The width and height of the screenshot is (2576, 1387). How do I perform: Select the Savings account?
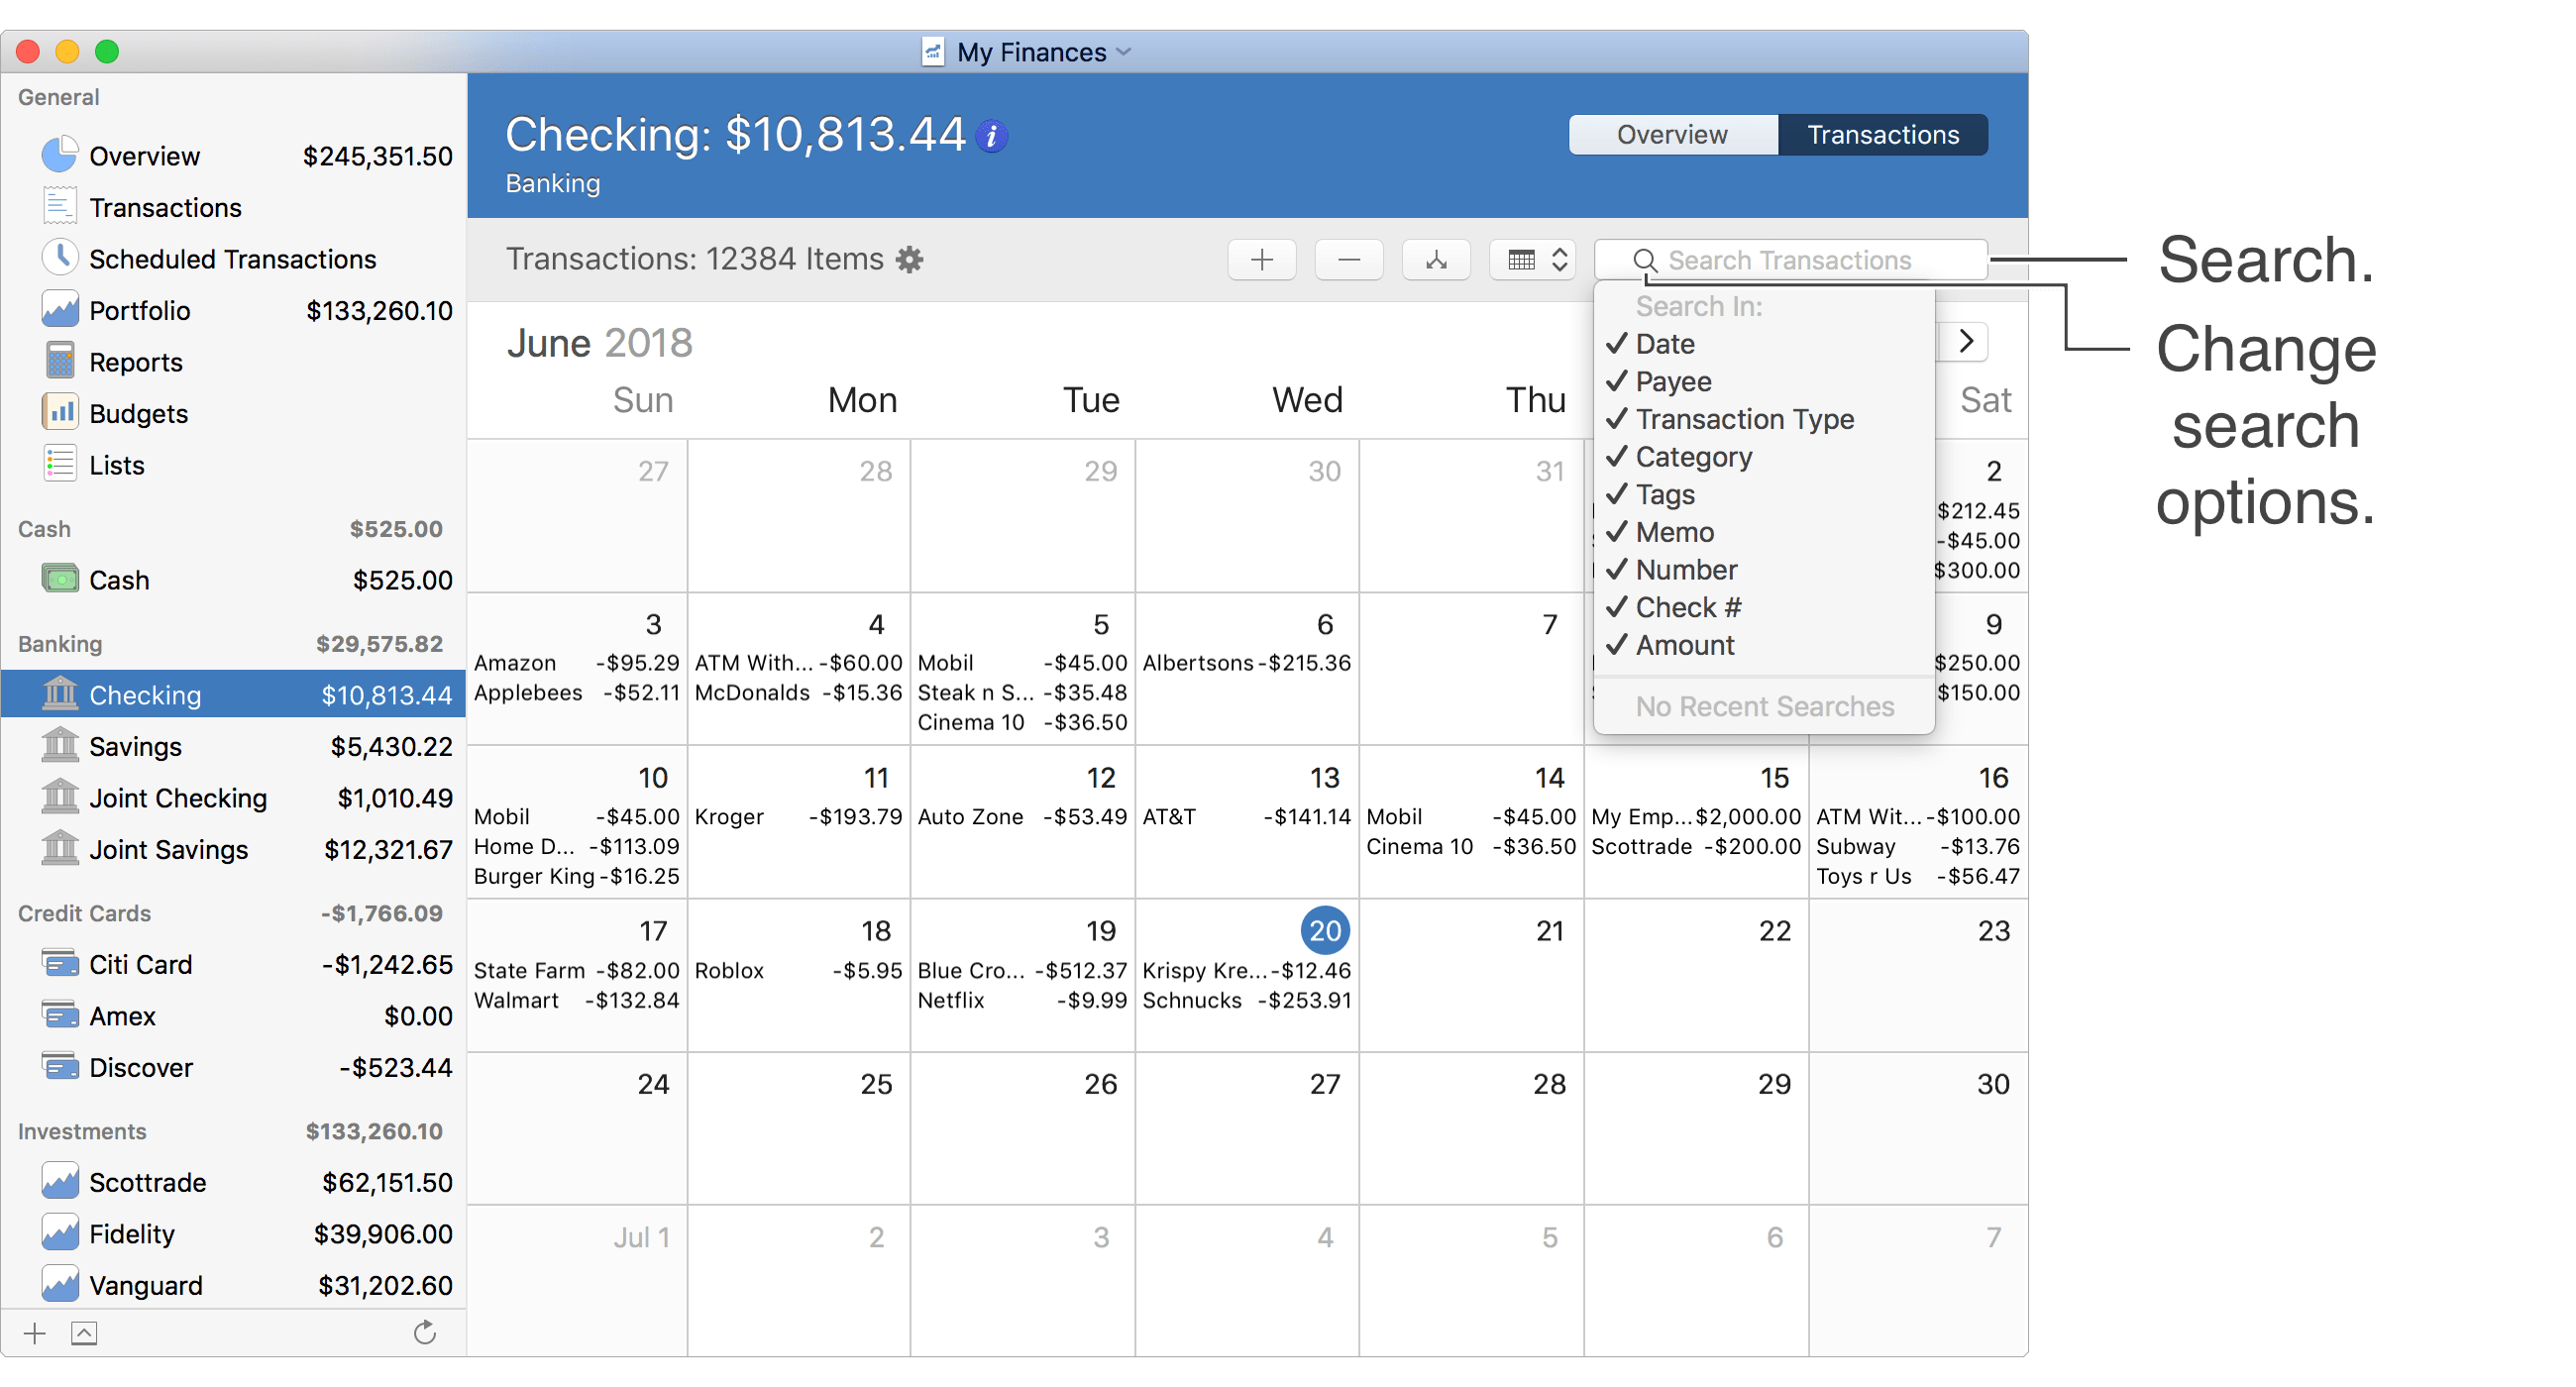(135, 747)
